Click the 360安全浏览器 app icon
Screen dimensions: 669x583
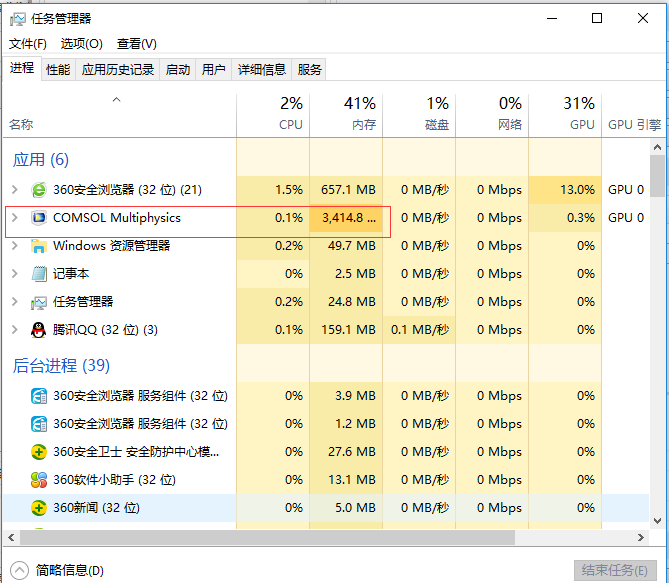(x=39, y=190)
